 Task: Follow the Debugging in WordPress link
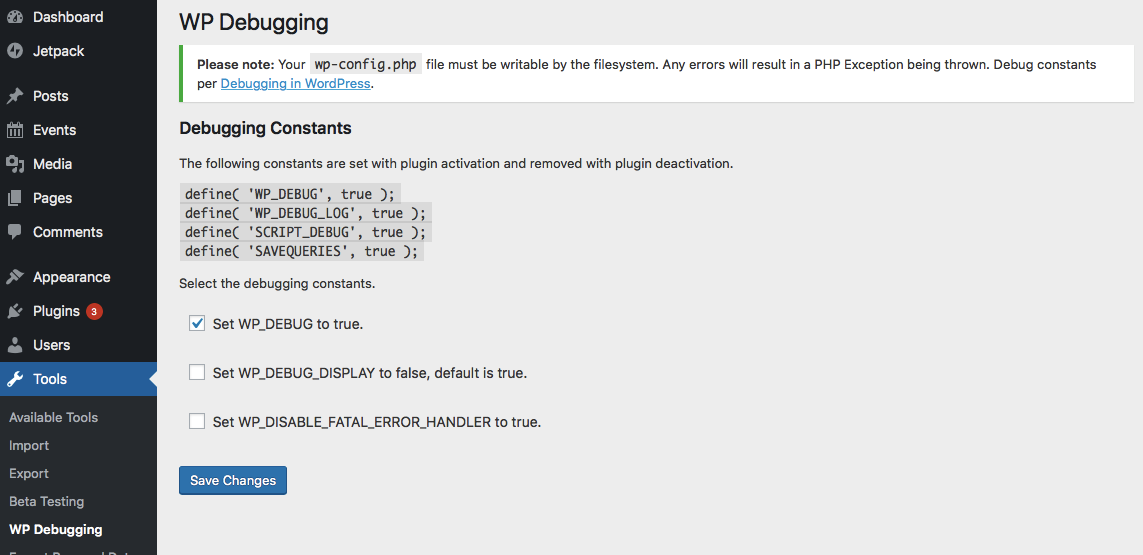click(x=295, y=83)
